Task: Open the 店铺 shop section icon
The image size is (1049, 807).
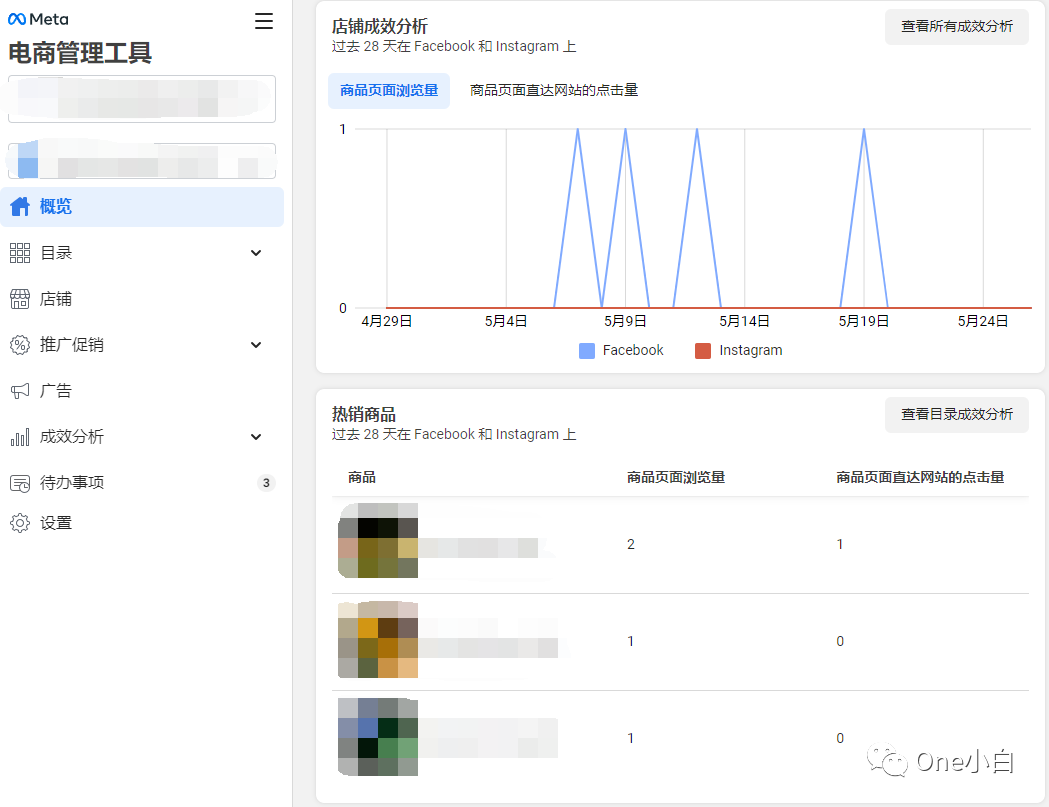Action: click(x=19, y=298)
